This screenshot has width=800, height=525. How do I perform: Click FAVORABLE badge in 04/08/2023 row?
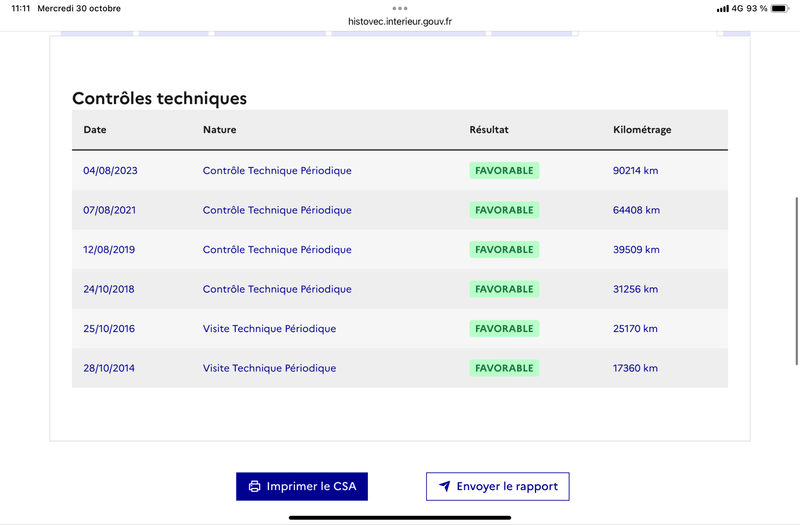(504, 170)
